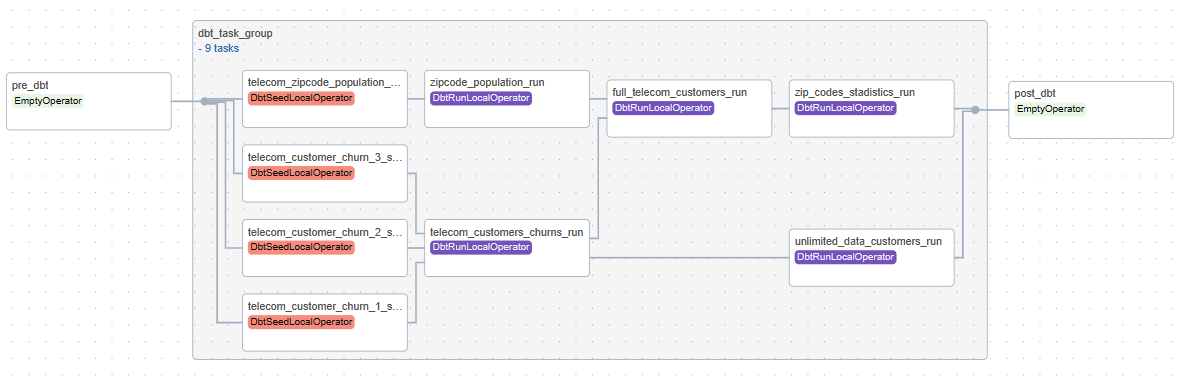The width and height of the screenshot is (1177, 378).
Task: Select the pre_dbt task node
Action: pyautogui.click(x=89, y=101)
